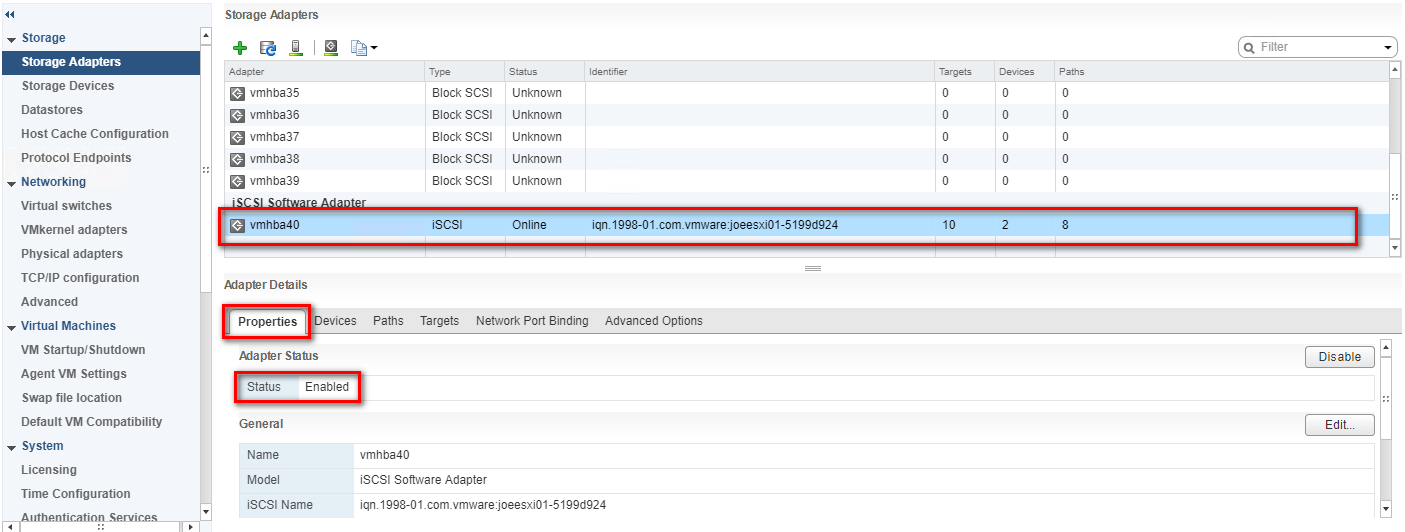Open Virtual switches in the sidebar

click(x=66, y=206)
